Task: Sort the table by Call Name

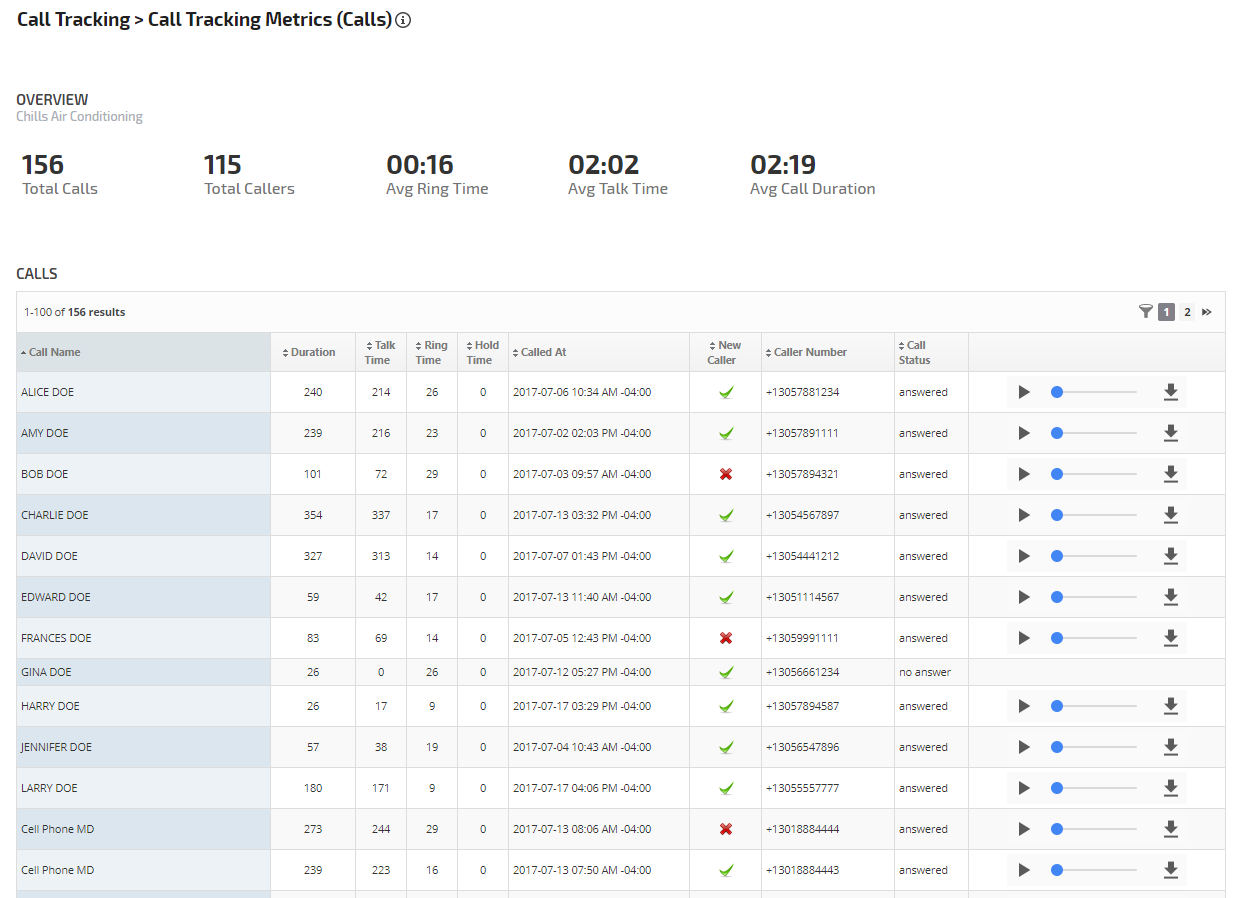Action: click(x=55, y=352)
